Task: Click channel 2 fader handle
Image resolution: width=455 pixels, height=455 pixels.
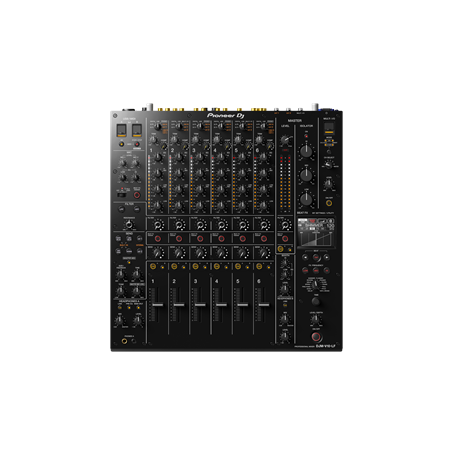Action: pos(179,305)
